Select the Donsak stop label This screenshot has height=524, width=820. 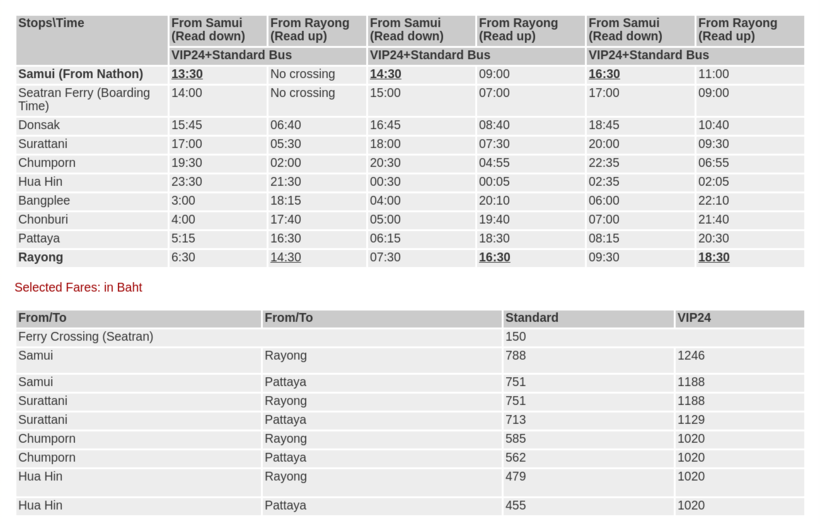pos(39,125)
